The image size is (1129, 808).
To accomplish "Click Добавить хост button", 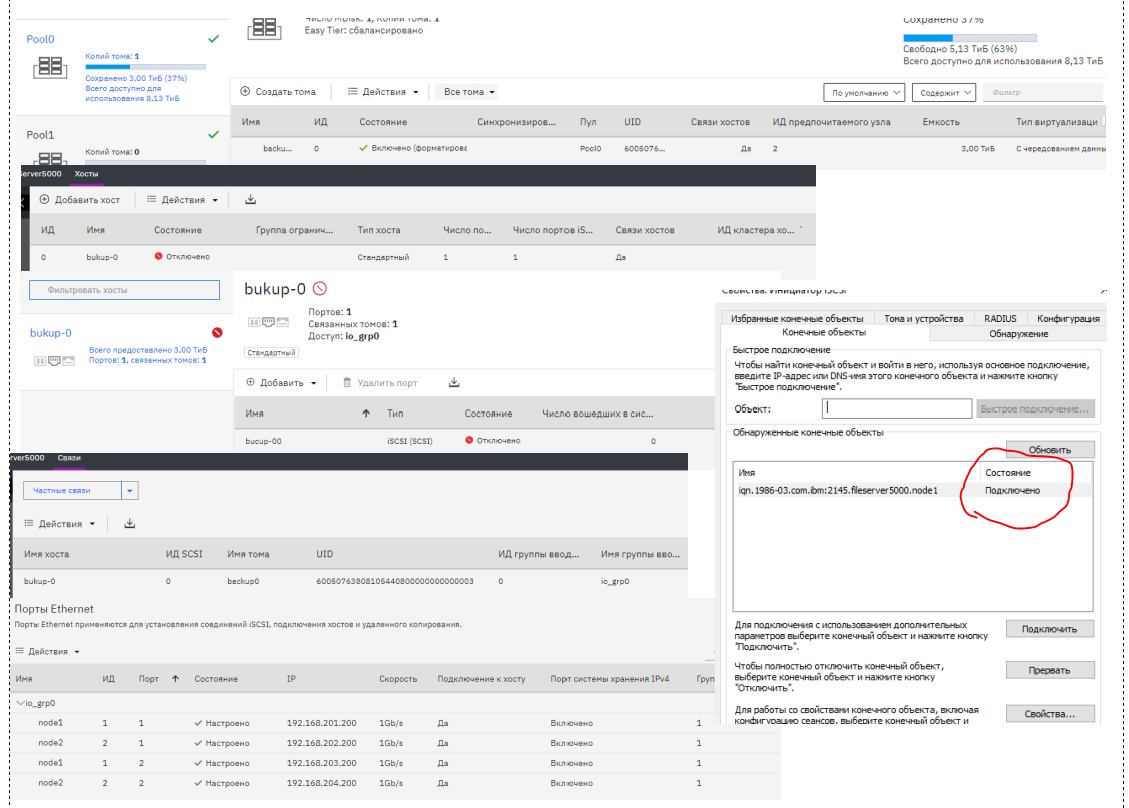I will [79, 199].
